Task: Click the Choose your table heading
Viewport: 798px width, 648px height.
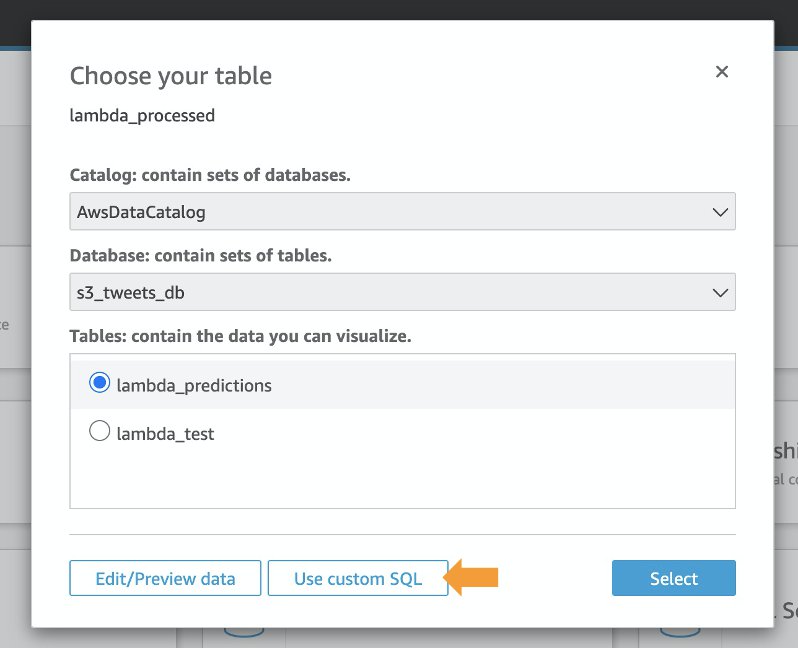Action: pos(170,75)
